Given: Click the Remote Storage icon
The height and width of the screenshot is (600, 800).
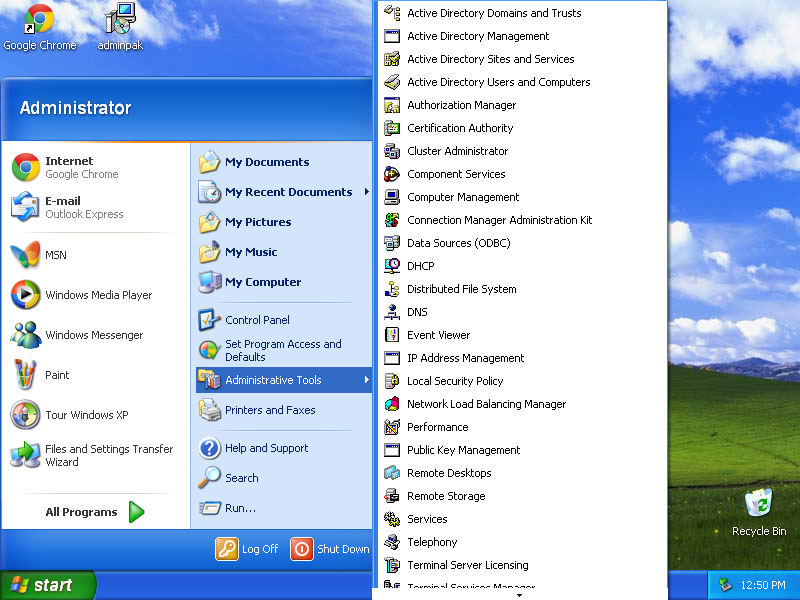Looking at the screenshot, I should 392,495.
